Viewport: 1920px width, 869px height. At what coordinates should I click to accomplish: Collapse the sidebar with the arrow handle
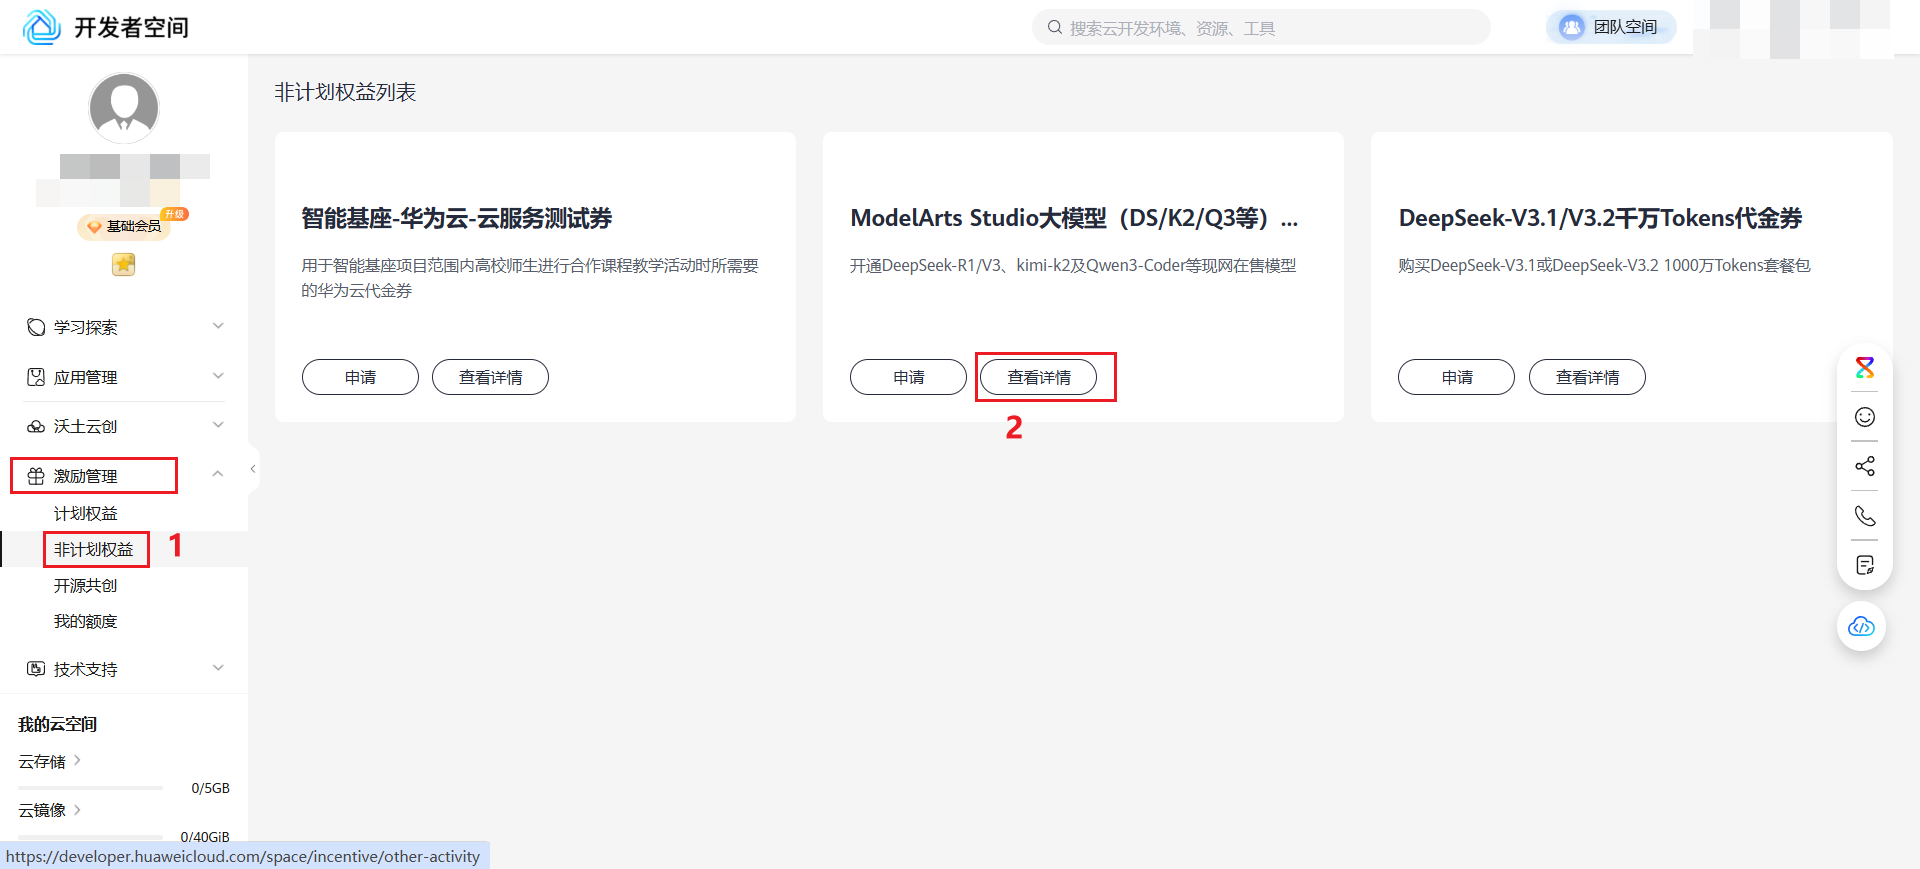pyautogui.click(x=253, y=469)
